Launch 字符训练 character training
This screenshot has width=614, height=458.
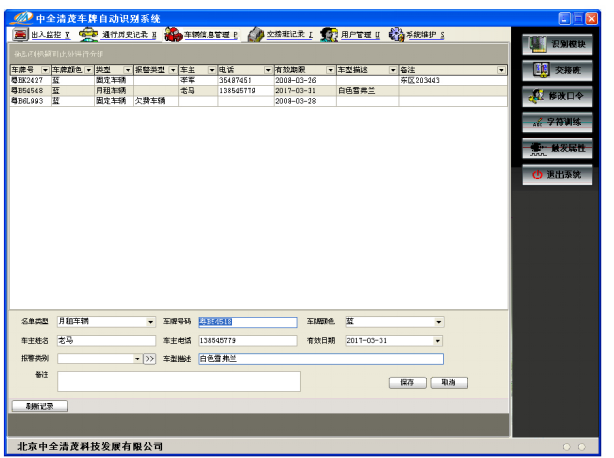(559, 122)
